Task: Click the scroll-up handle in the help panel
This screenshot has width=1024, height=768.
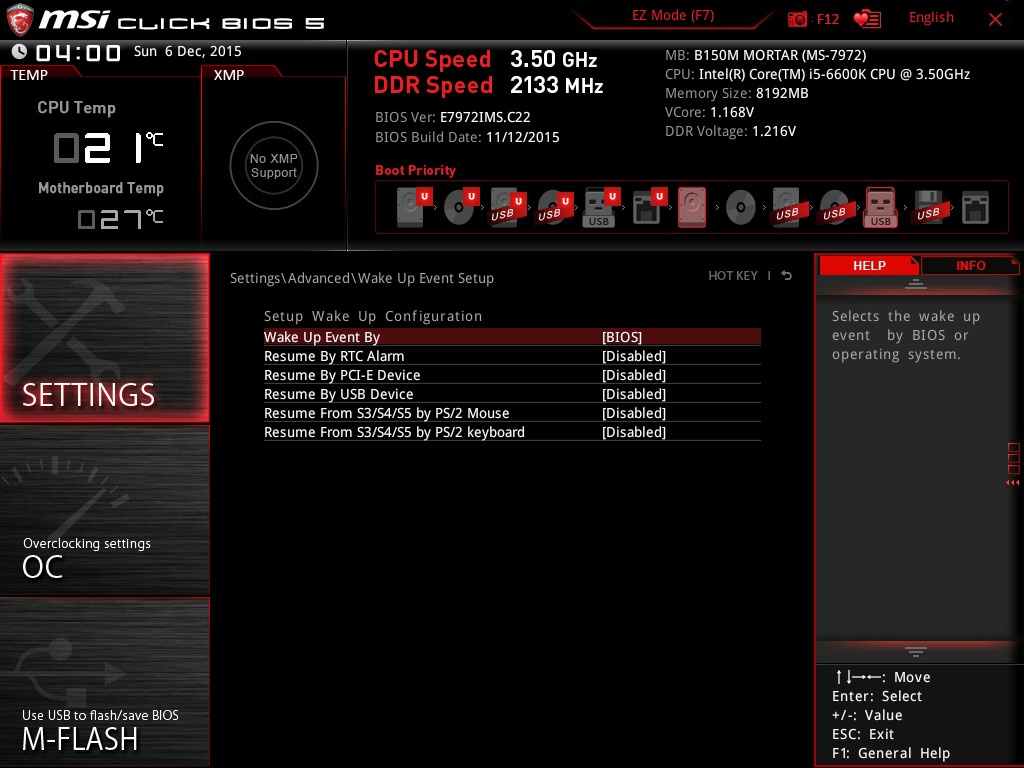Action: tap(916, 283)
